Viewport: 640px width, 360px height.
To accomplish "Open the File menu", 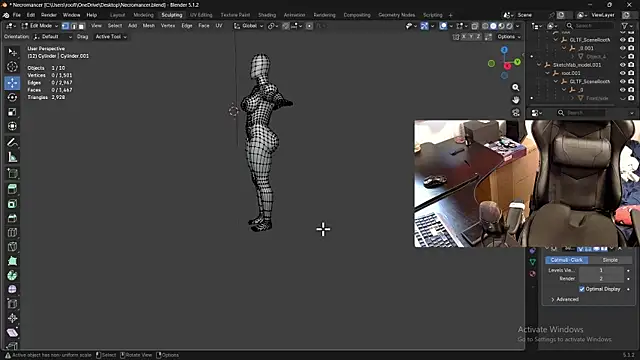I will (x=16, y=15).
